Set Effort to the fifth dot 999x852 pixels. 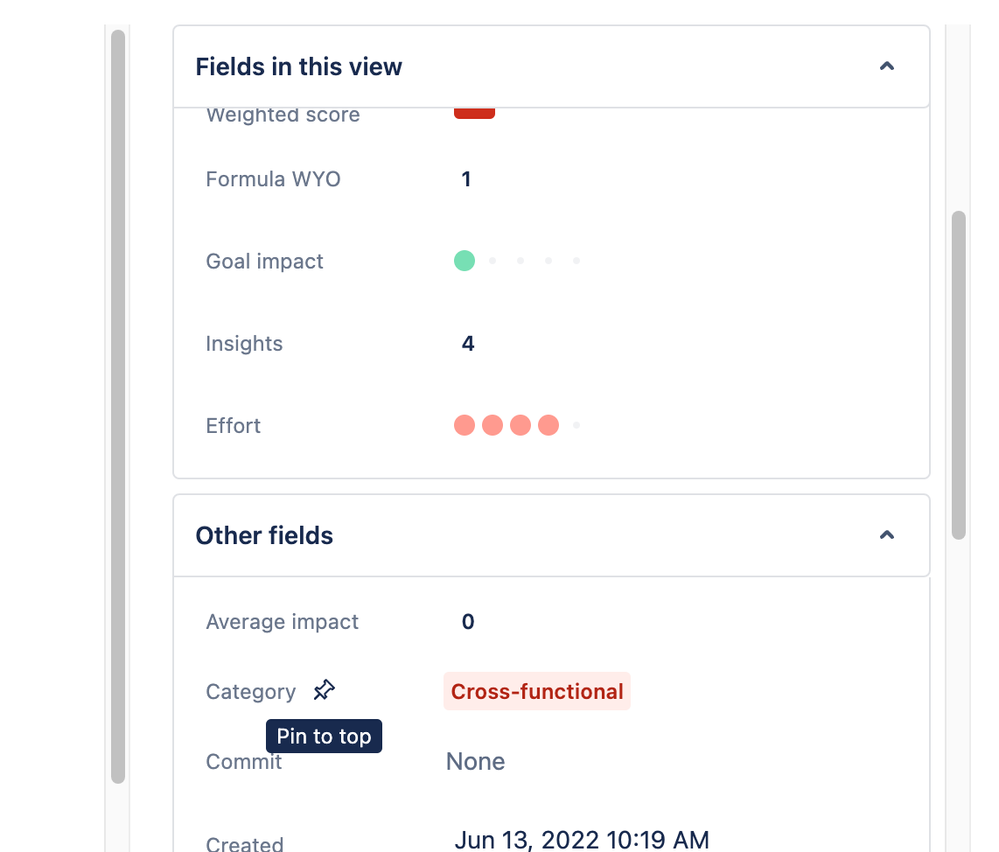(x=576, y=425)
